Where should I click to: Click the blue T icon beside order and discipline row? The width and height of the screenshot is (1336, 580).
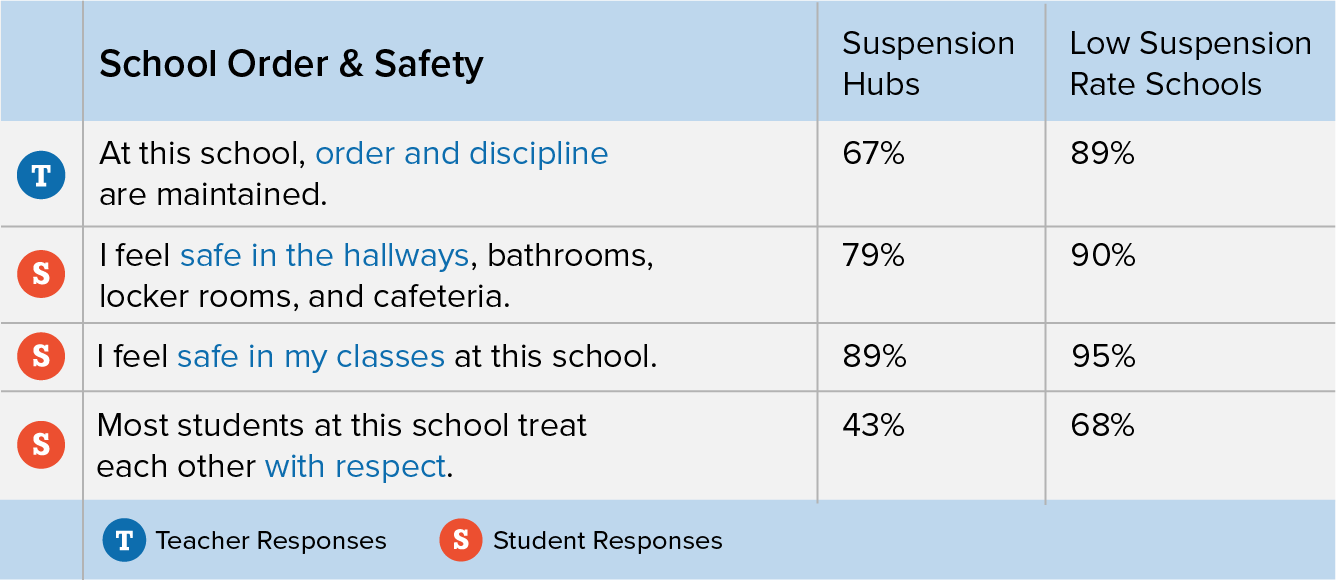tap(41, 175)
